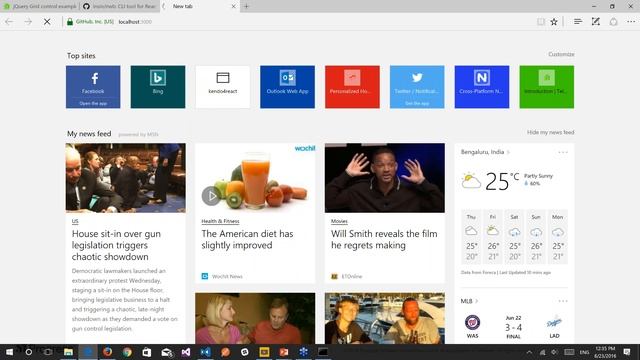640x360 pixels.
Task: Open the House sit-in photo thumbnail
Action: coord(126,178)
